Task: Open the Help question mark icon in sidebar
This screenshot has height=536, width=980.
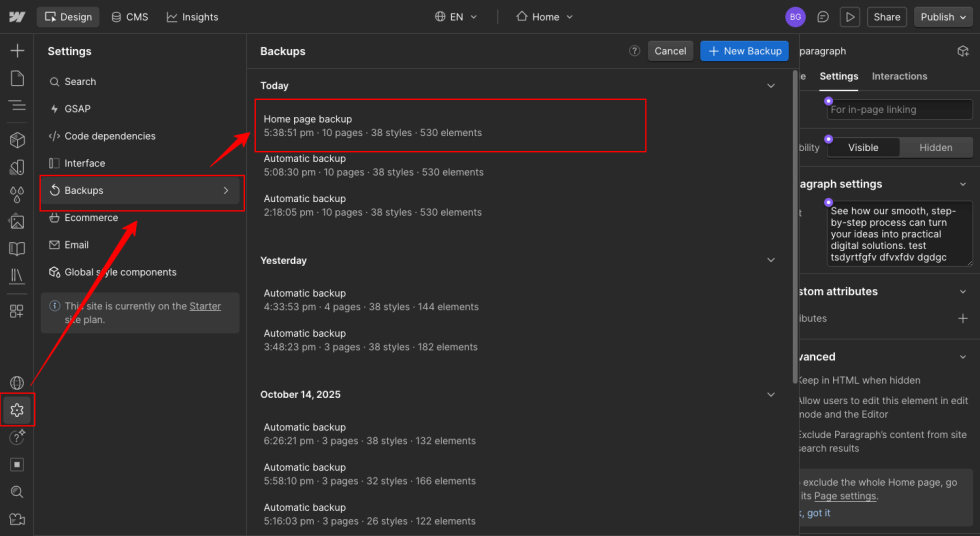Action: 17,437
